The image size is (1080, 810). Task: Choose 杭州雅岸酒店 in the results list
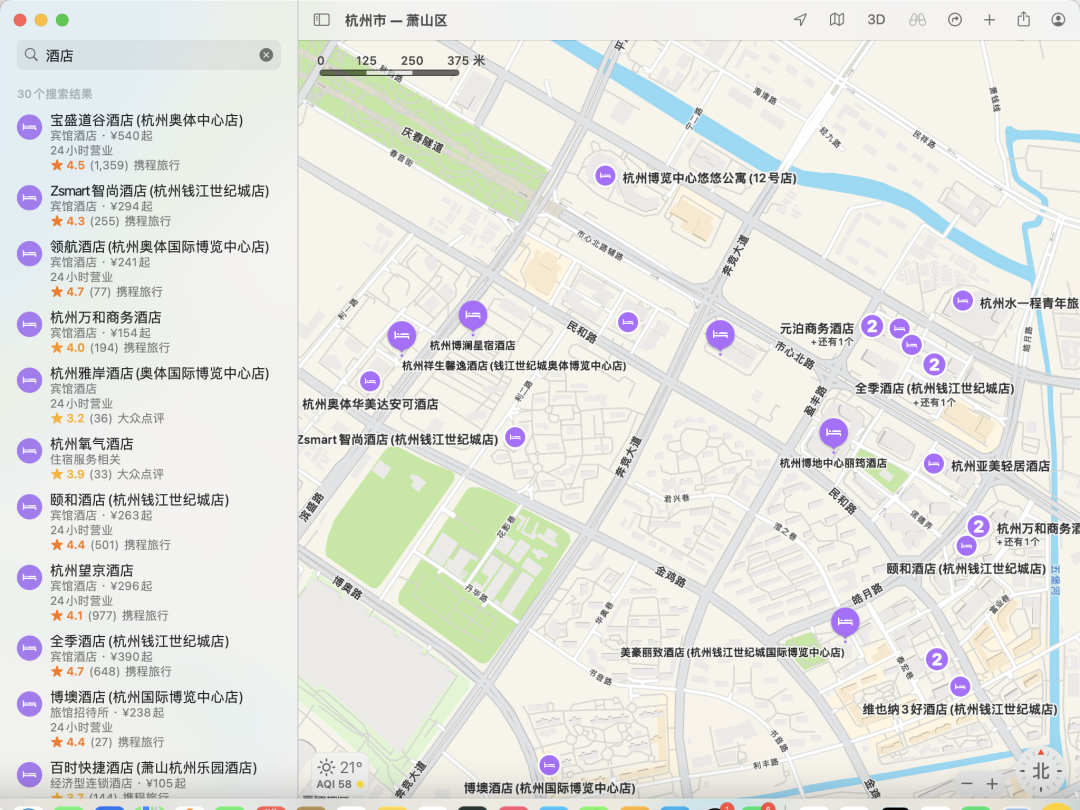pos(149,396)
